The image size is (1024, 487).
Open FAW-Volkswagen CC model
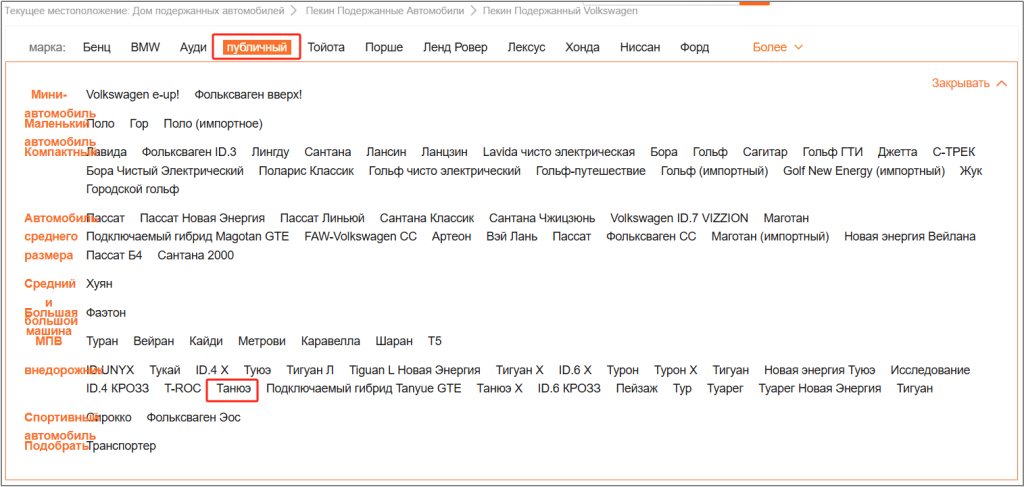[x=360, y=236]
